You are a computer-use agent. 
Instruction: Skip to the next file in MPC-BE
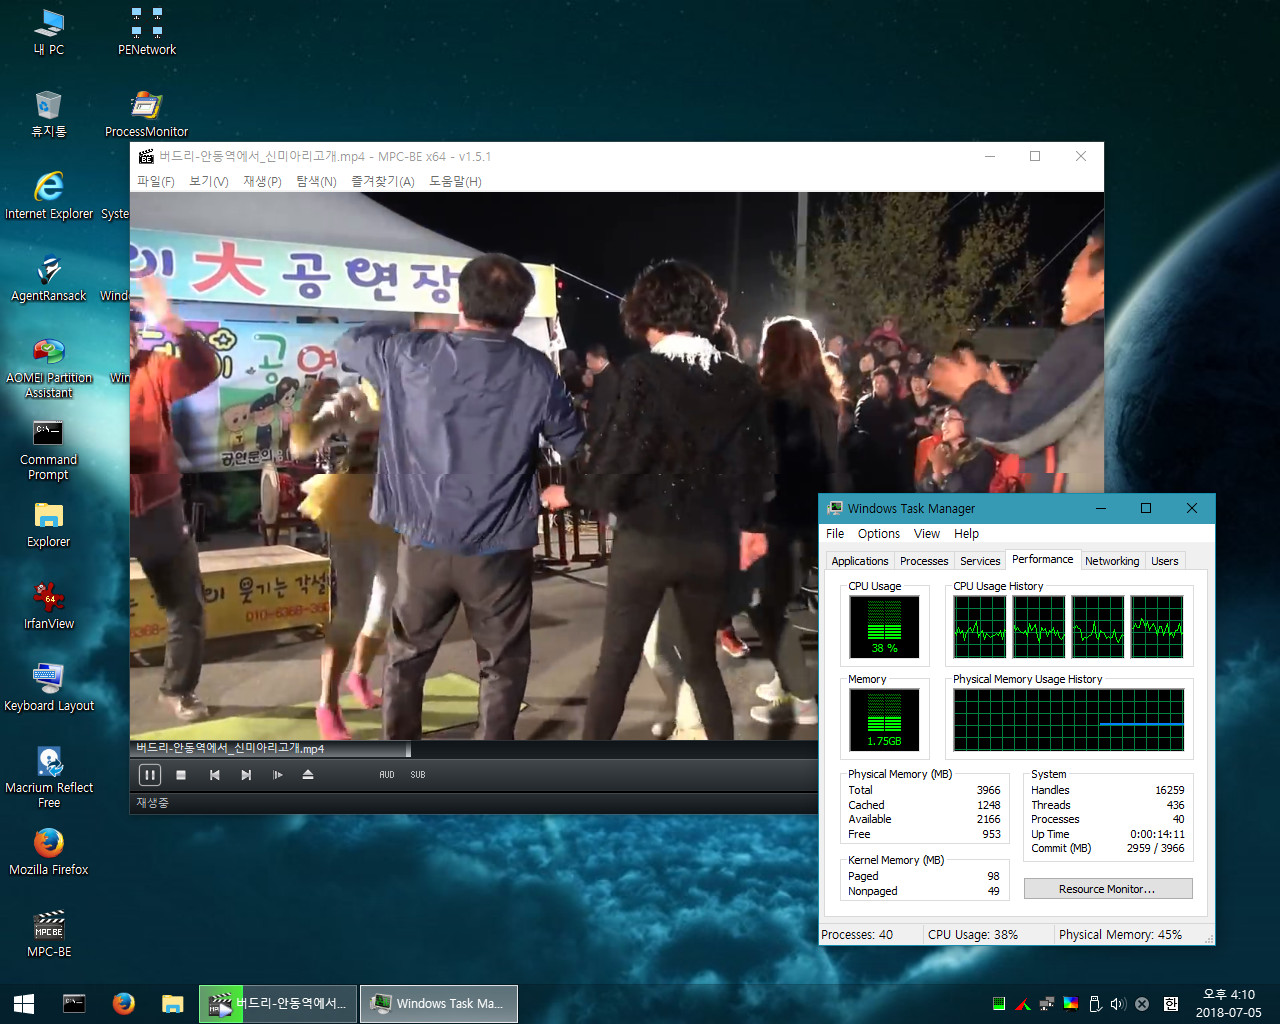pos(246,775)
